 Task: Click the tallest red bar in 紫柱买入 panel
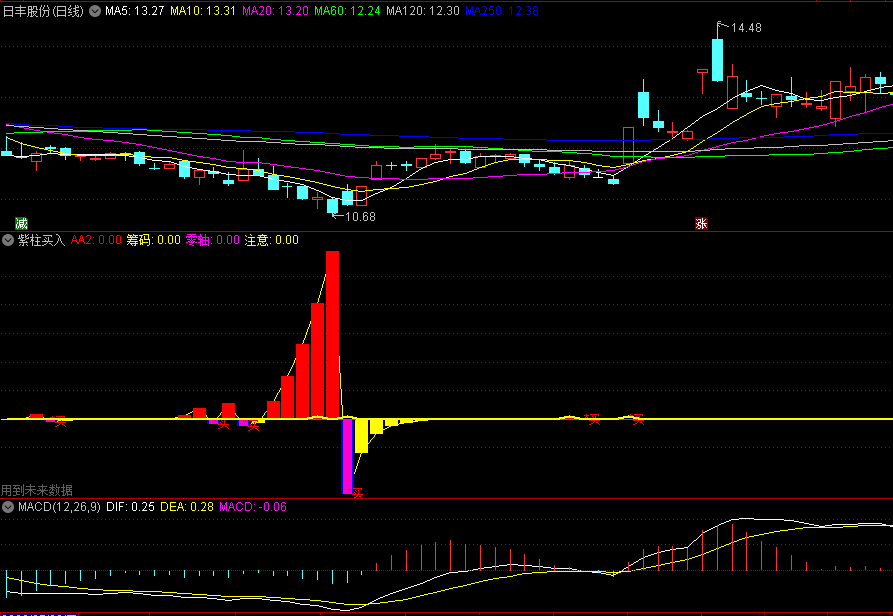333,335
